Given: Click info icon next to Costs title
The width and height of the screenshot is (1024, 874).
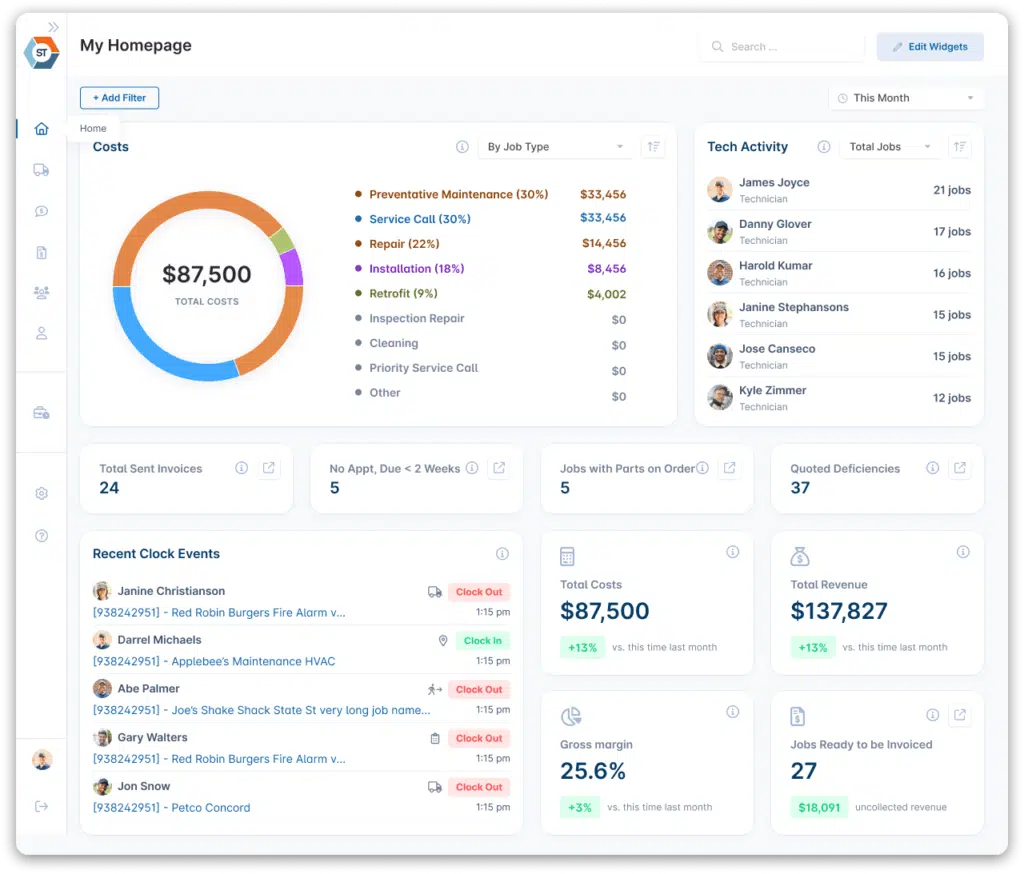Looking at the screenshot, I should pos(462,147).
